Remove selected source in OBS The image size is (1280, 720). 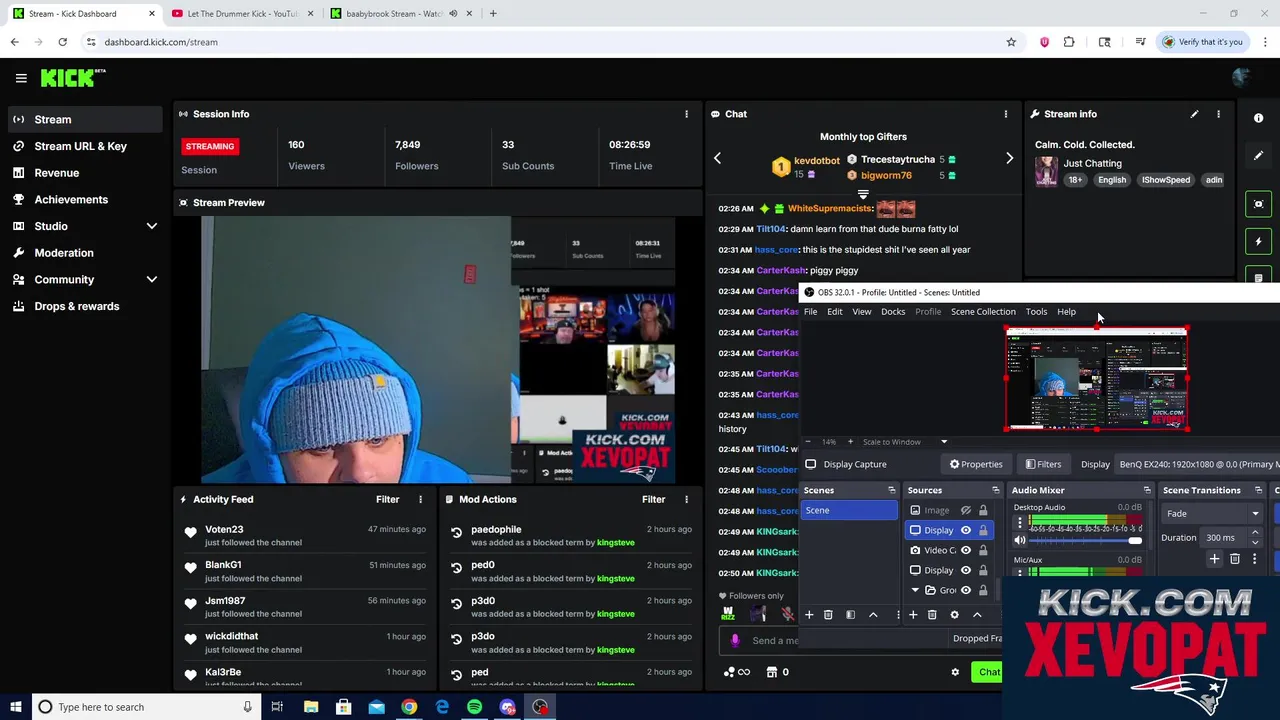point(932,615)
